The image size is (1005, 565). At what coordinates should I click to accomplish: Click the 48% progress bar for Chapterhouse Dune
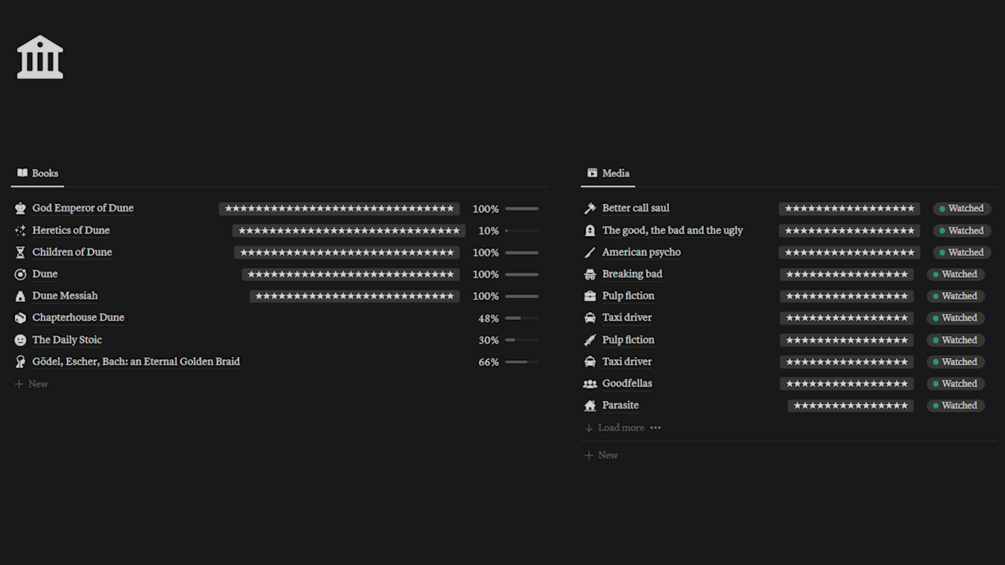(521, 319)
